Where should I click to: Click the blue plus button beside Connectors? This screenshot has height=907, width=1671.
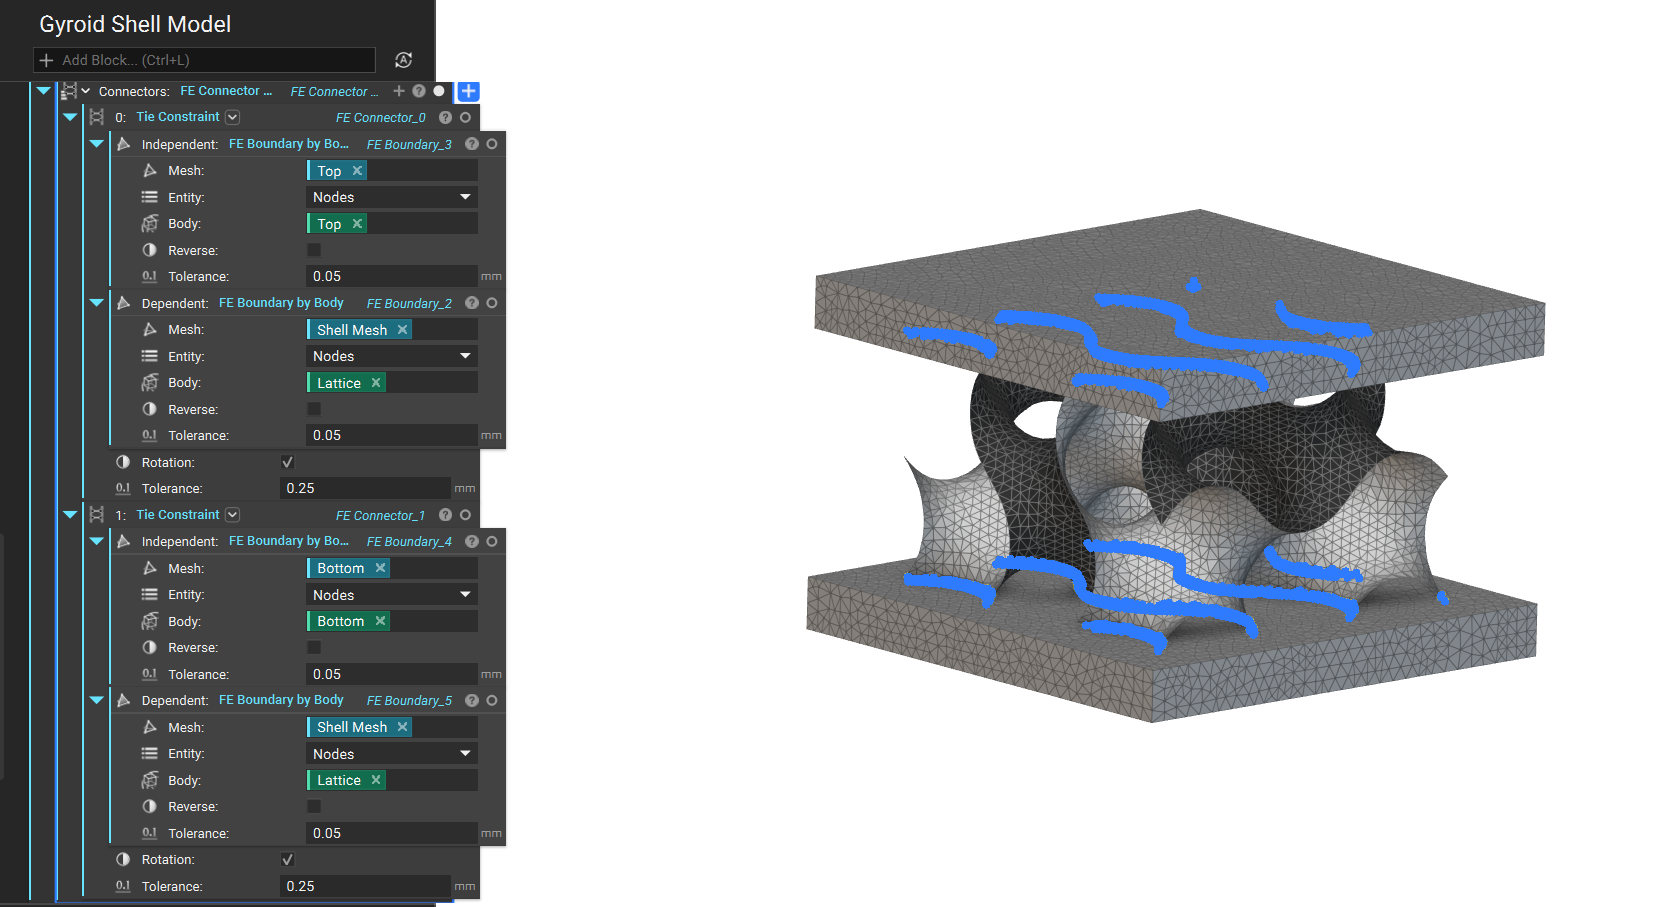click(x=468, y=91)
